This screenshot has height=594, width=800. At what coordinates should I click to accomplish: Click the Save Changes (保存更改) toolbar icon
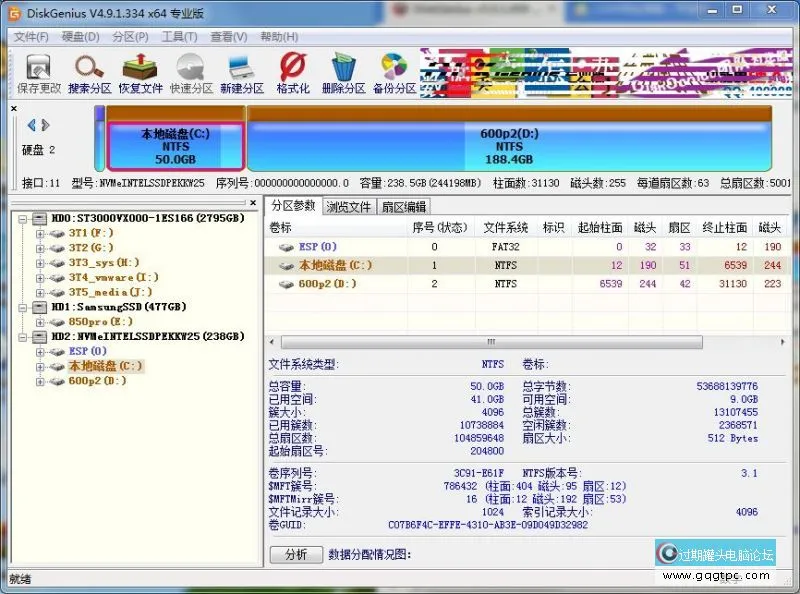(x=38, y=73)
